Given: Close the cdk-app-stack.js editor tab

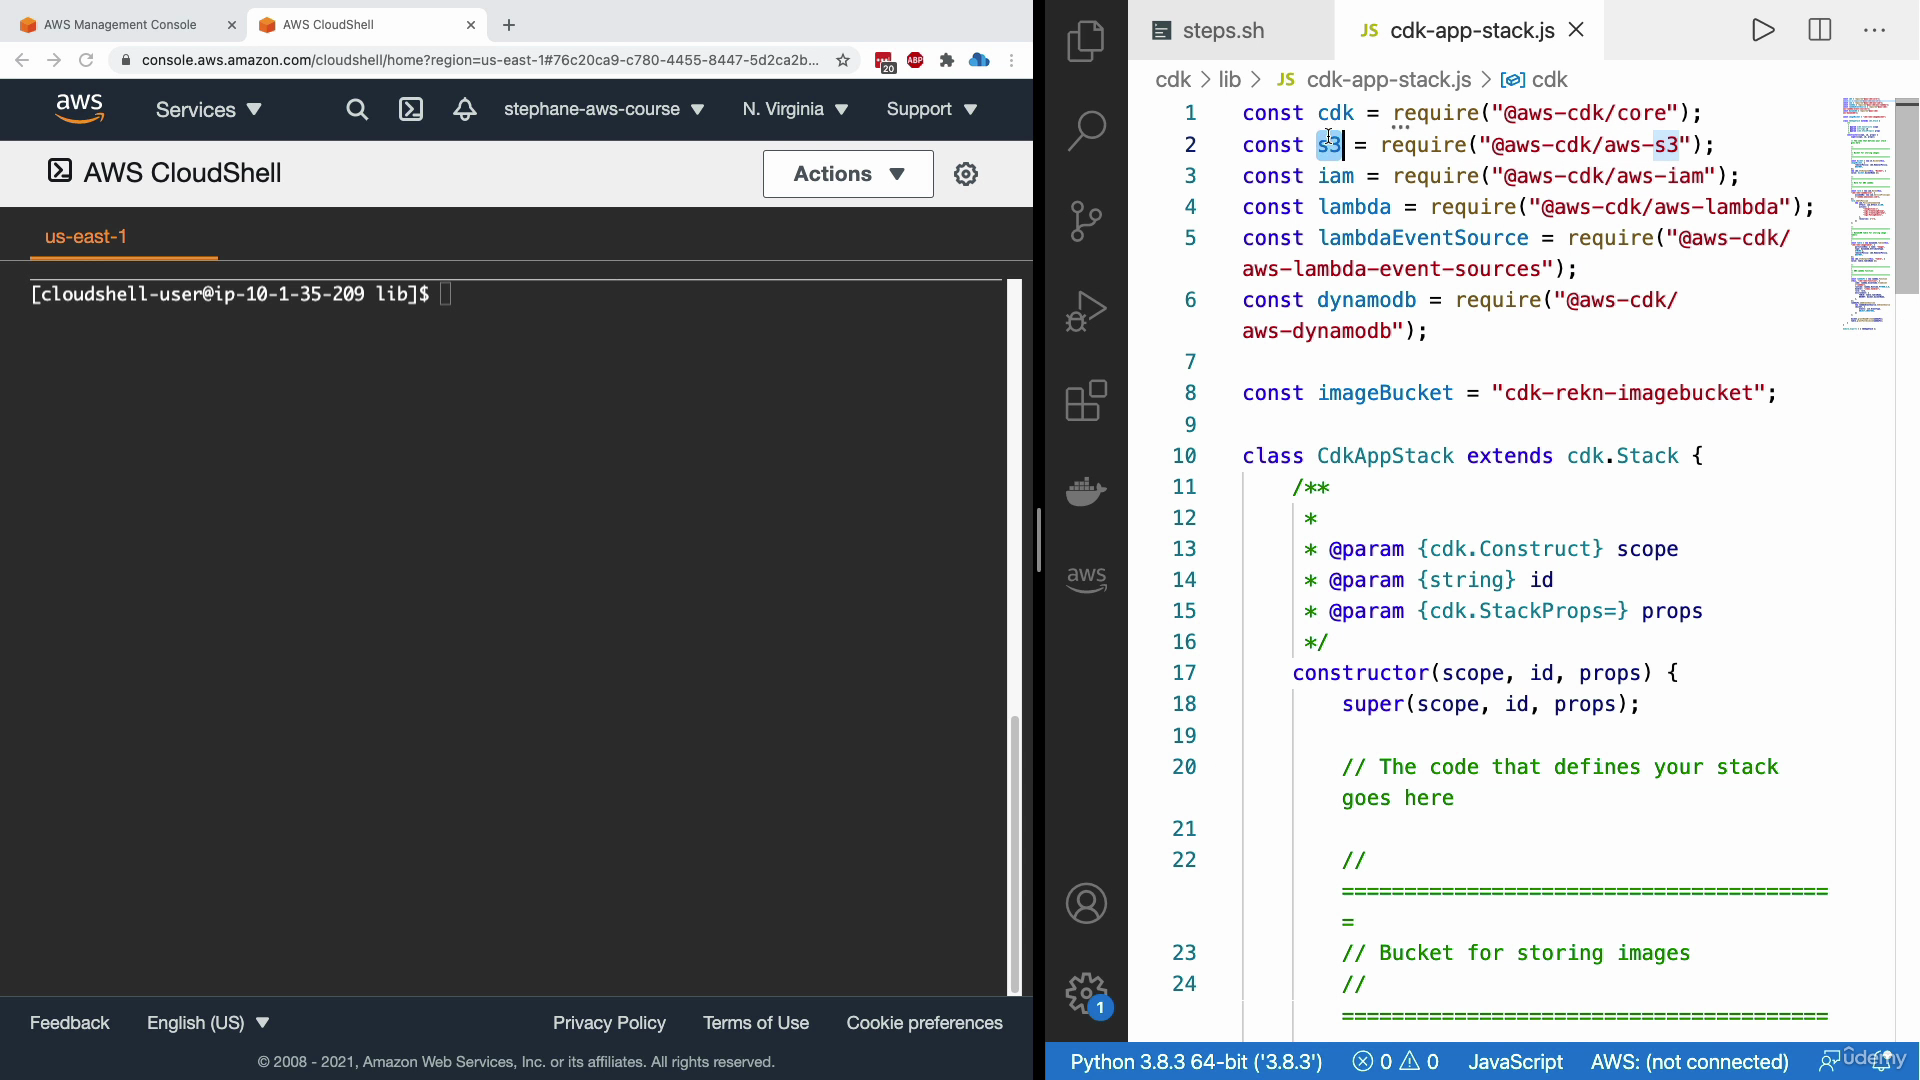Looking at the screenshot, I should pos(1576,30).
